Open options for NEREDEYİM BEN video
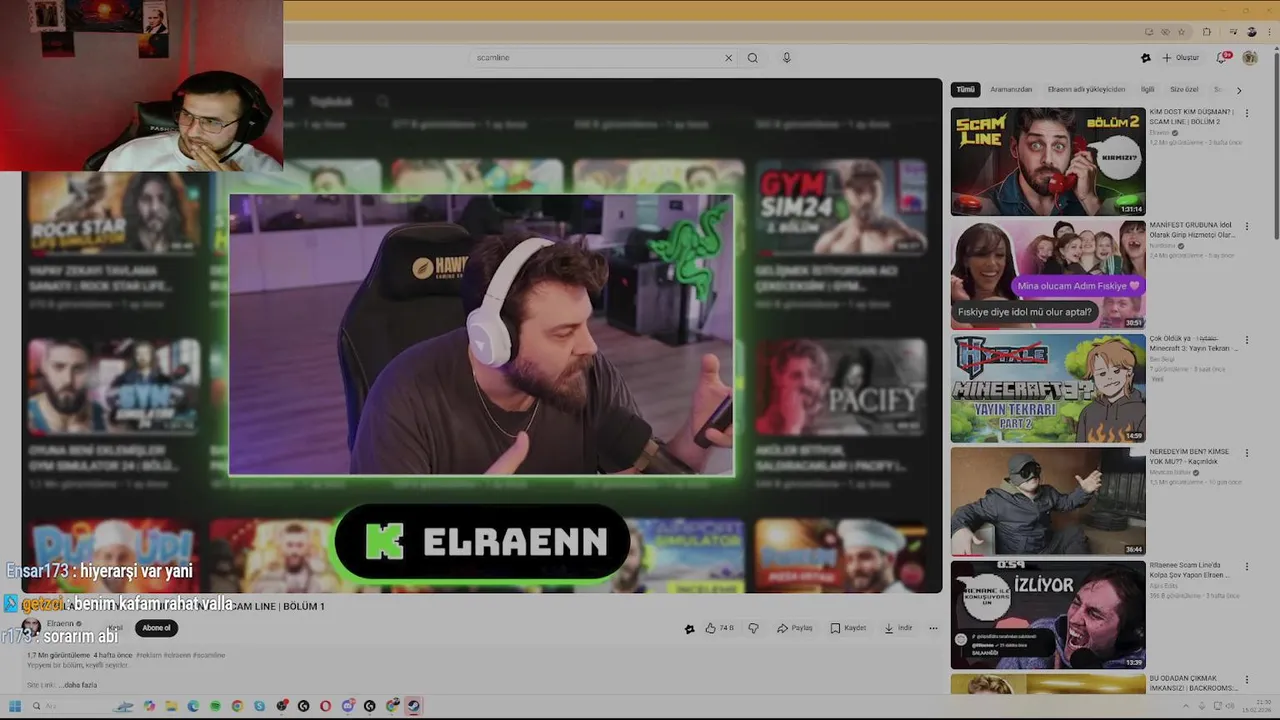The width and height of the screenshot is (1280, 720). (1246, 453)
